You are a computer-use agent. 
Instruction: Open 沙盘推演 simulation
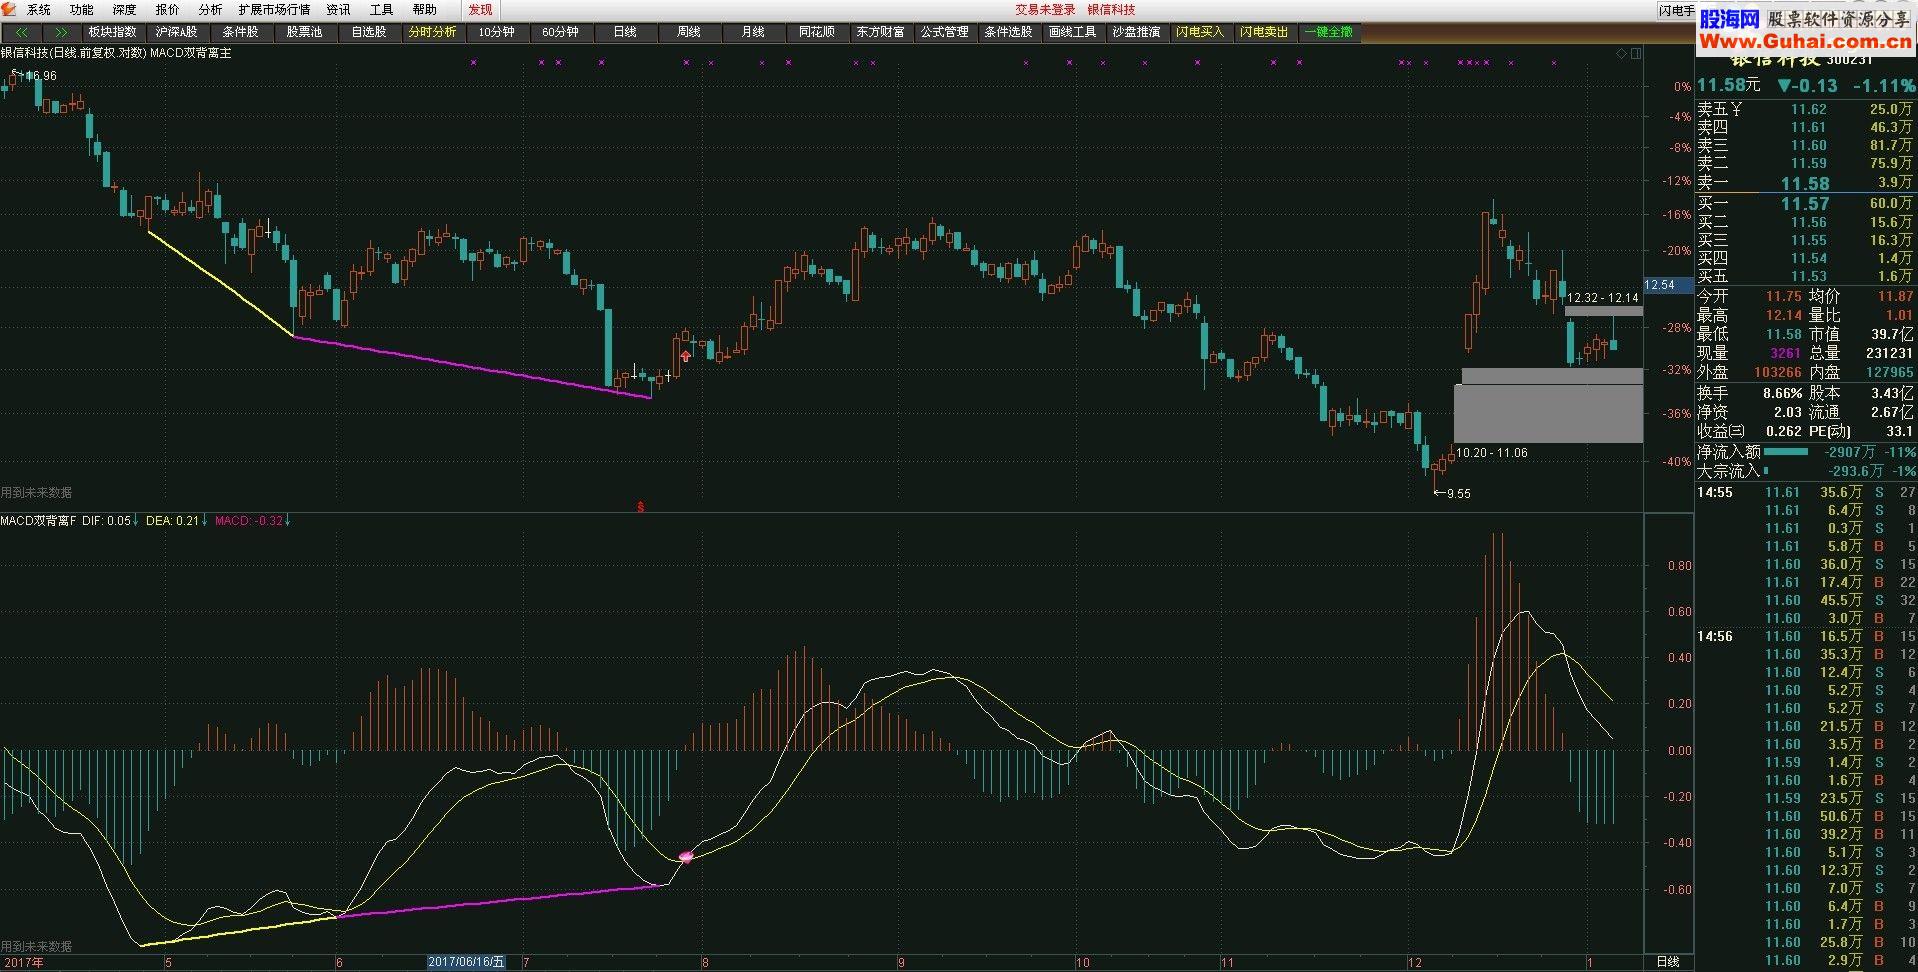[x=1137, y=32]
